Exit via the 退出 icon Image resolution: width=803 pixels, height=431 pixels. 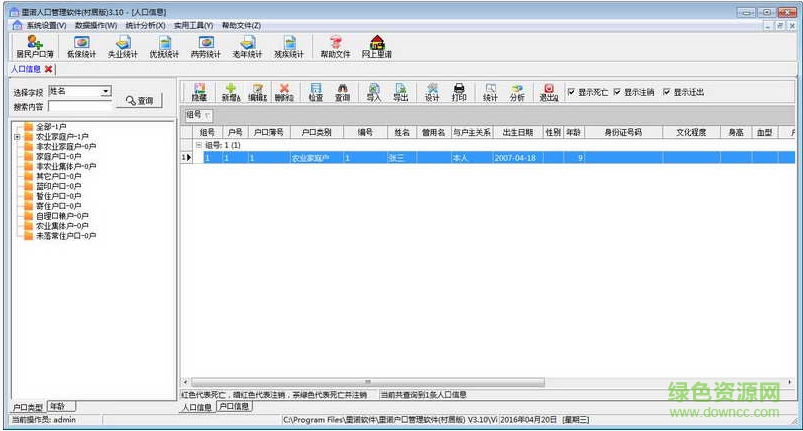(x=548, y=92)
